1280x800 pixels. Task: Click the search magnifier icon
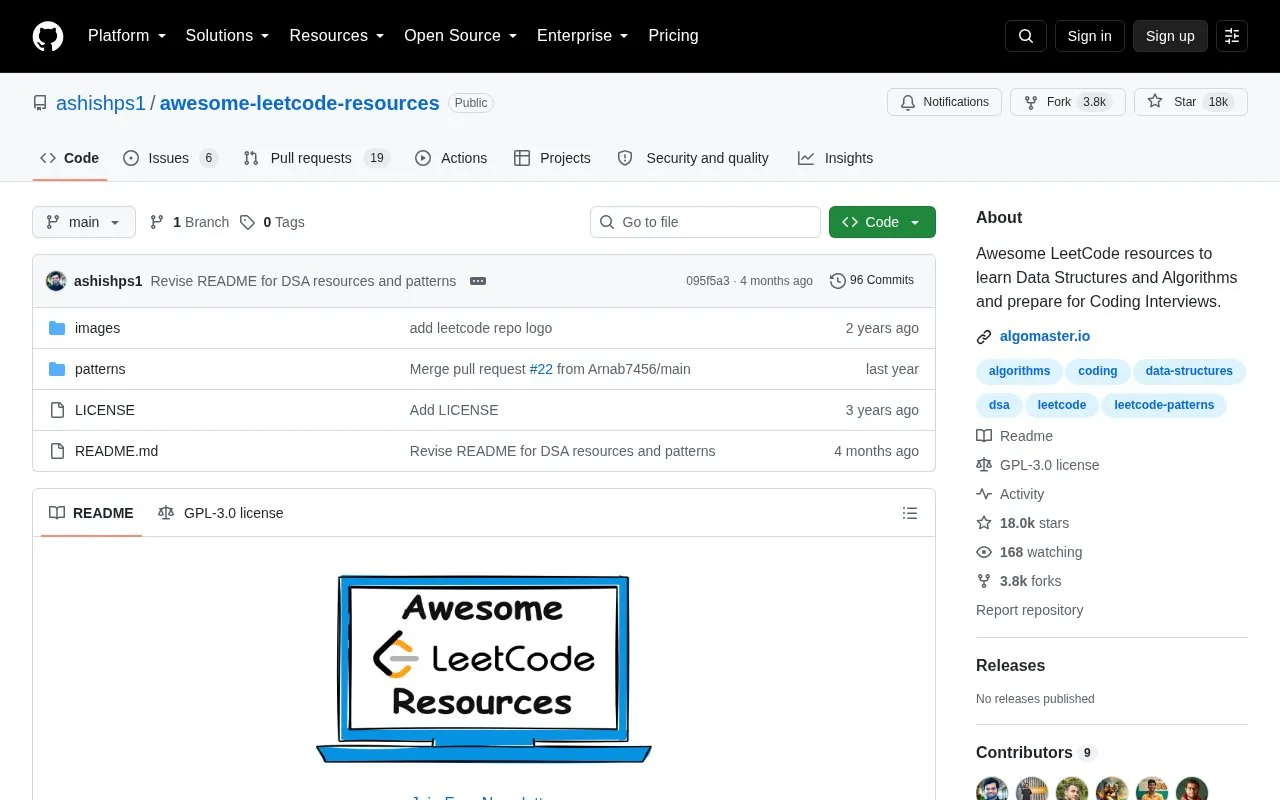pyautogui.click(x=1026, y=36)
